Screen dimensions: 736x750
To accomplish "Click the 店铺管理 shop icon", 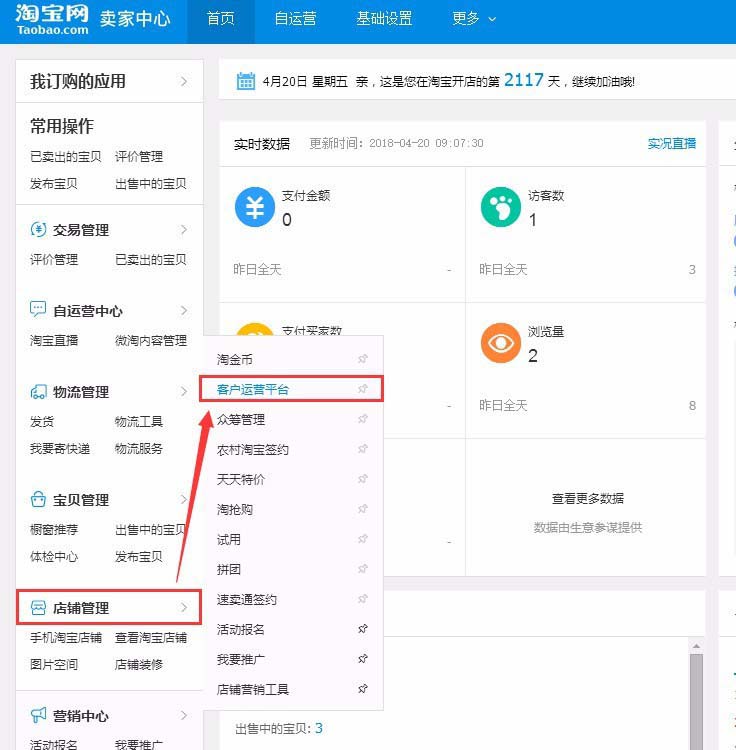I will (x=38, y=607).
